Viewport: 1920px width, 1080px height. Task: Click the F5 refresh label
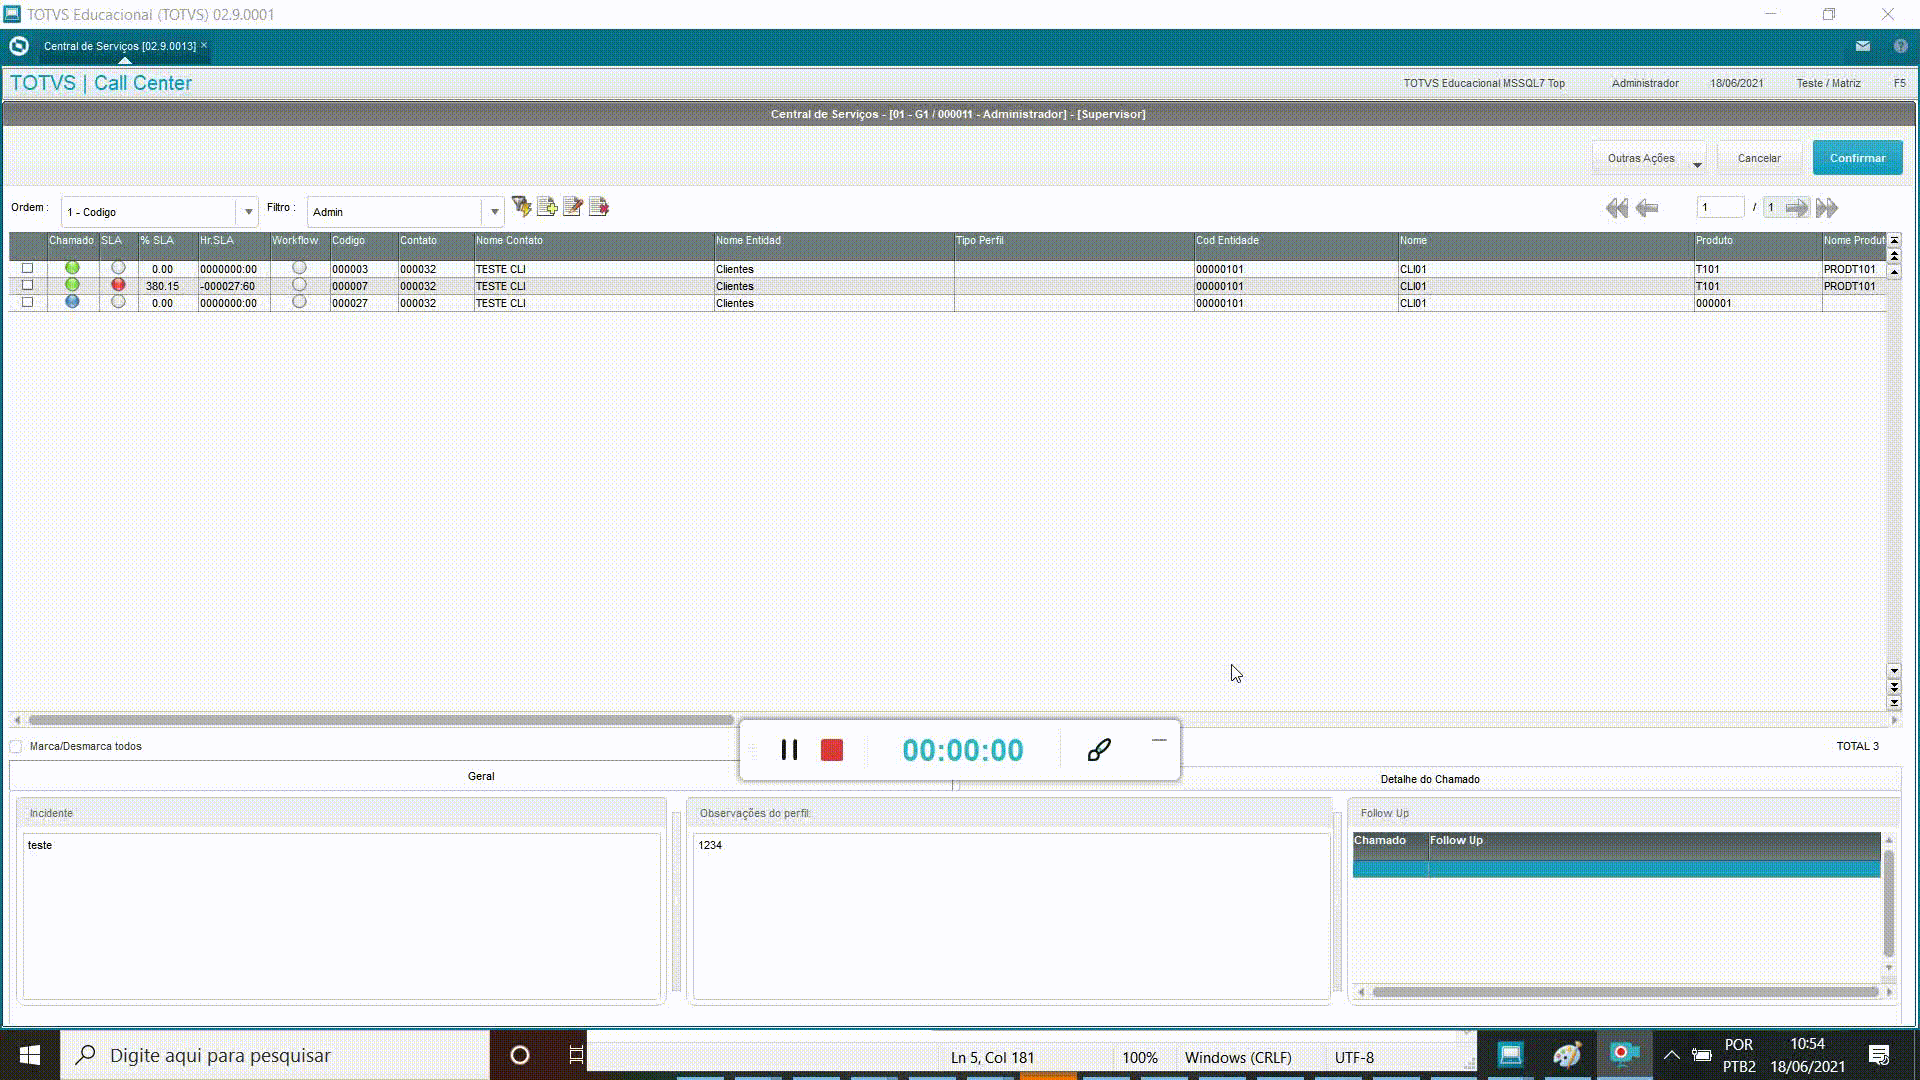(1899, 83)
